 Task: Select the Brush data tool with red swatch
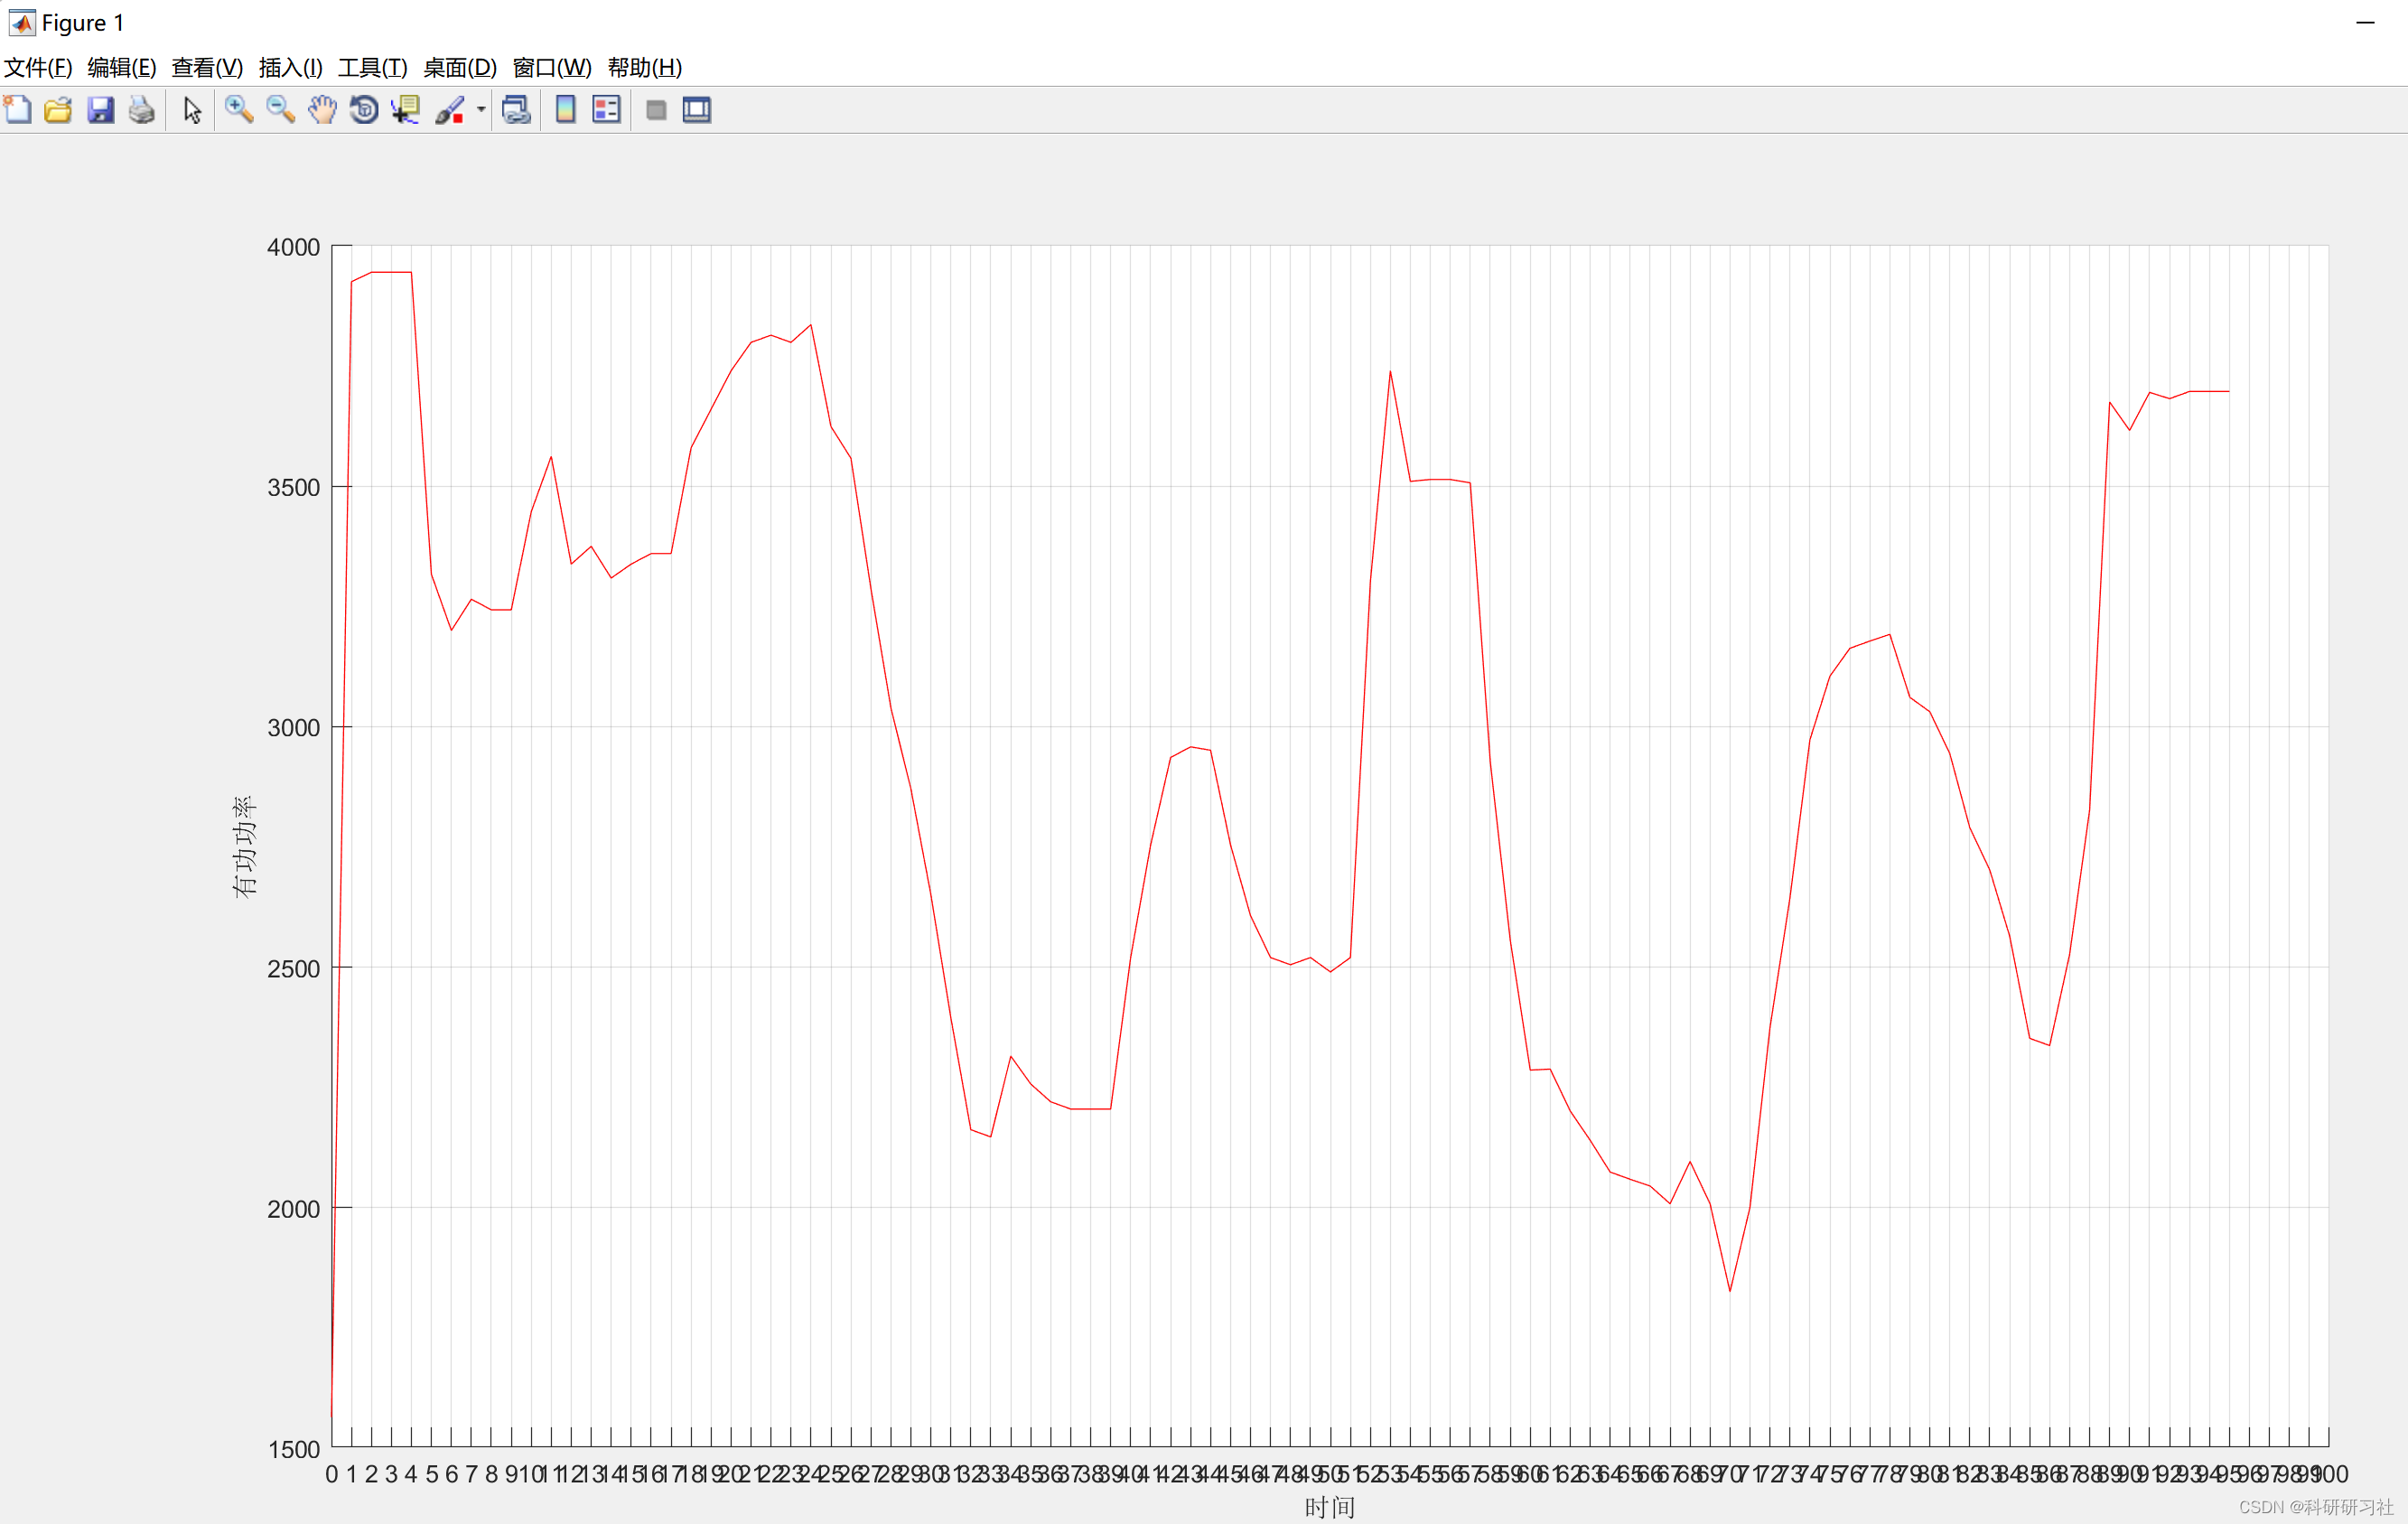click(x=449, y=109)
